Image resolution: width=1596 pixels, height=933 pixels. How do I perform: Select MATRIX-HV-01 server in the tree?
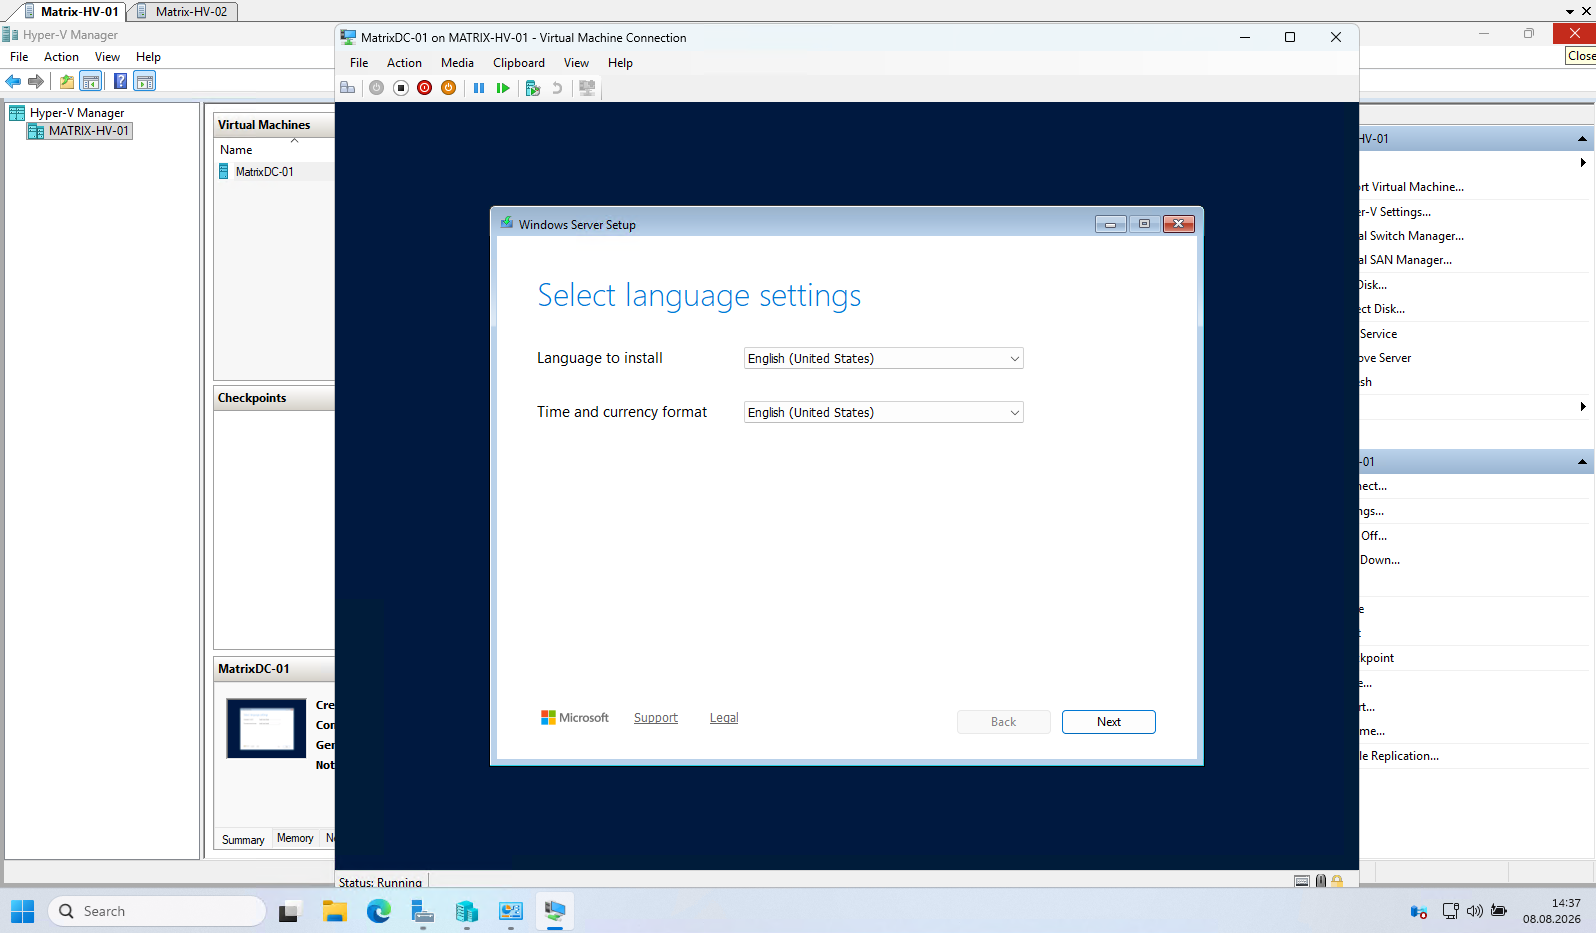(89, 131)
